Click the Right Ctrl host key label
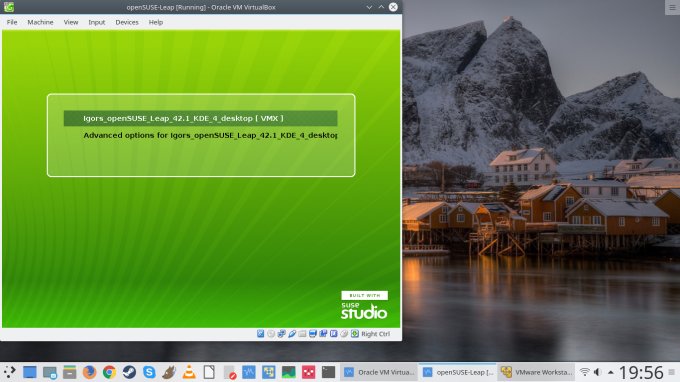Screen dimensions: 680x382 pyautogui.click(x=376, y=334)
